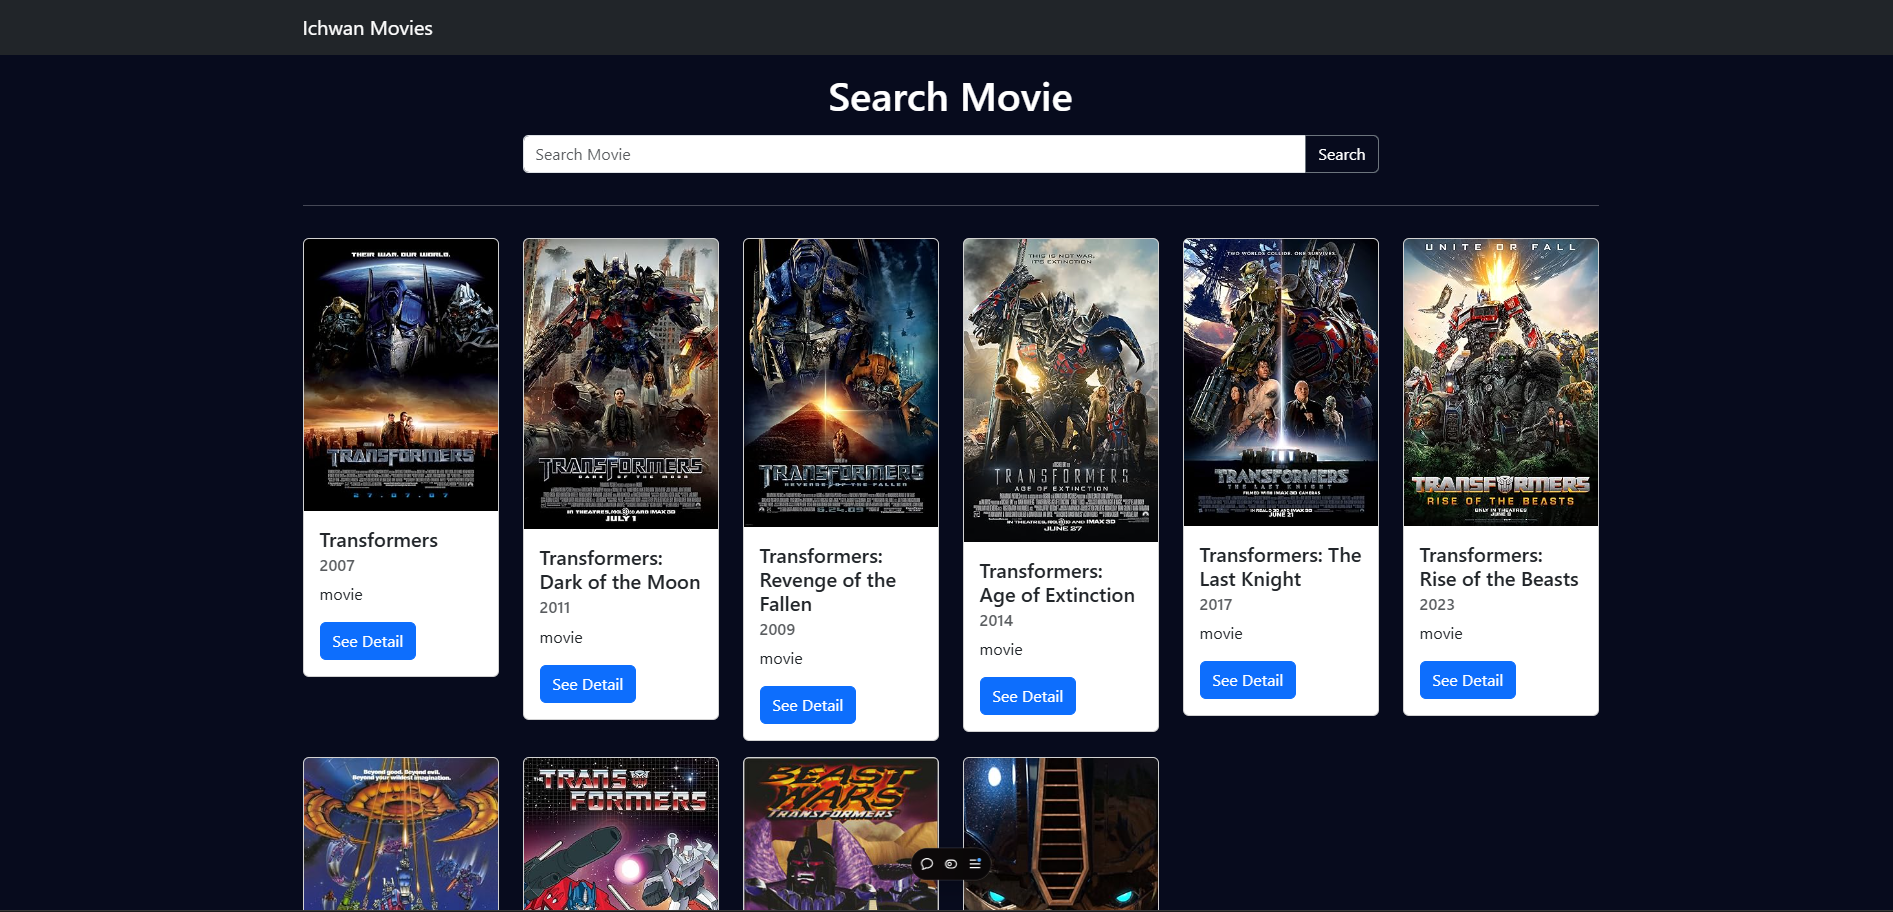The height and width of the screenshot is (912, 1893).
Task: Click the Revenge of the Fallen poster
Action: click(841, 383)
